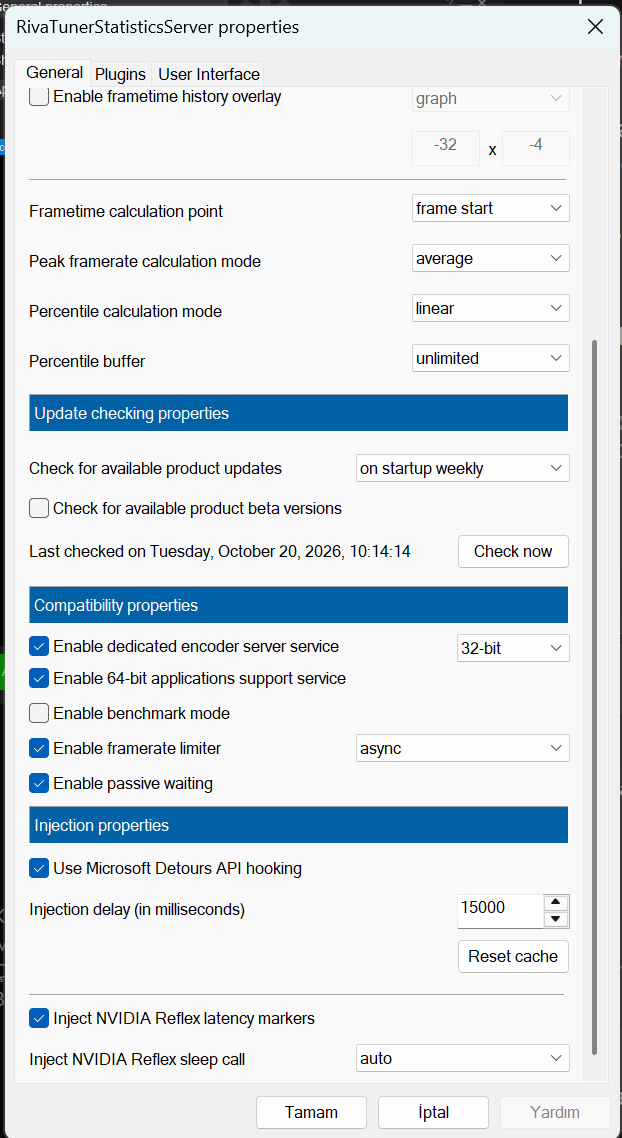Click the Percentile calculation mode label

coord(126,312)
